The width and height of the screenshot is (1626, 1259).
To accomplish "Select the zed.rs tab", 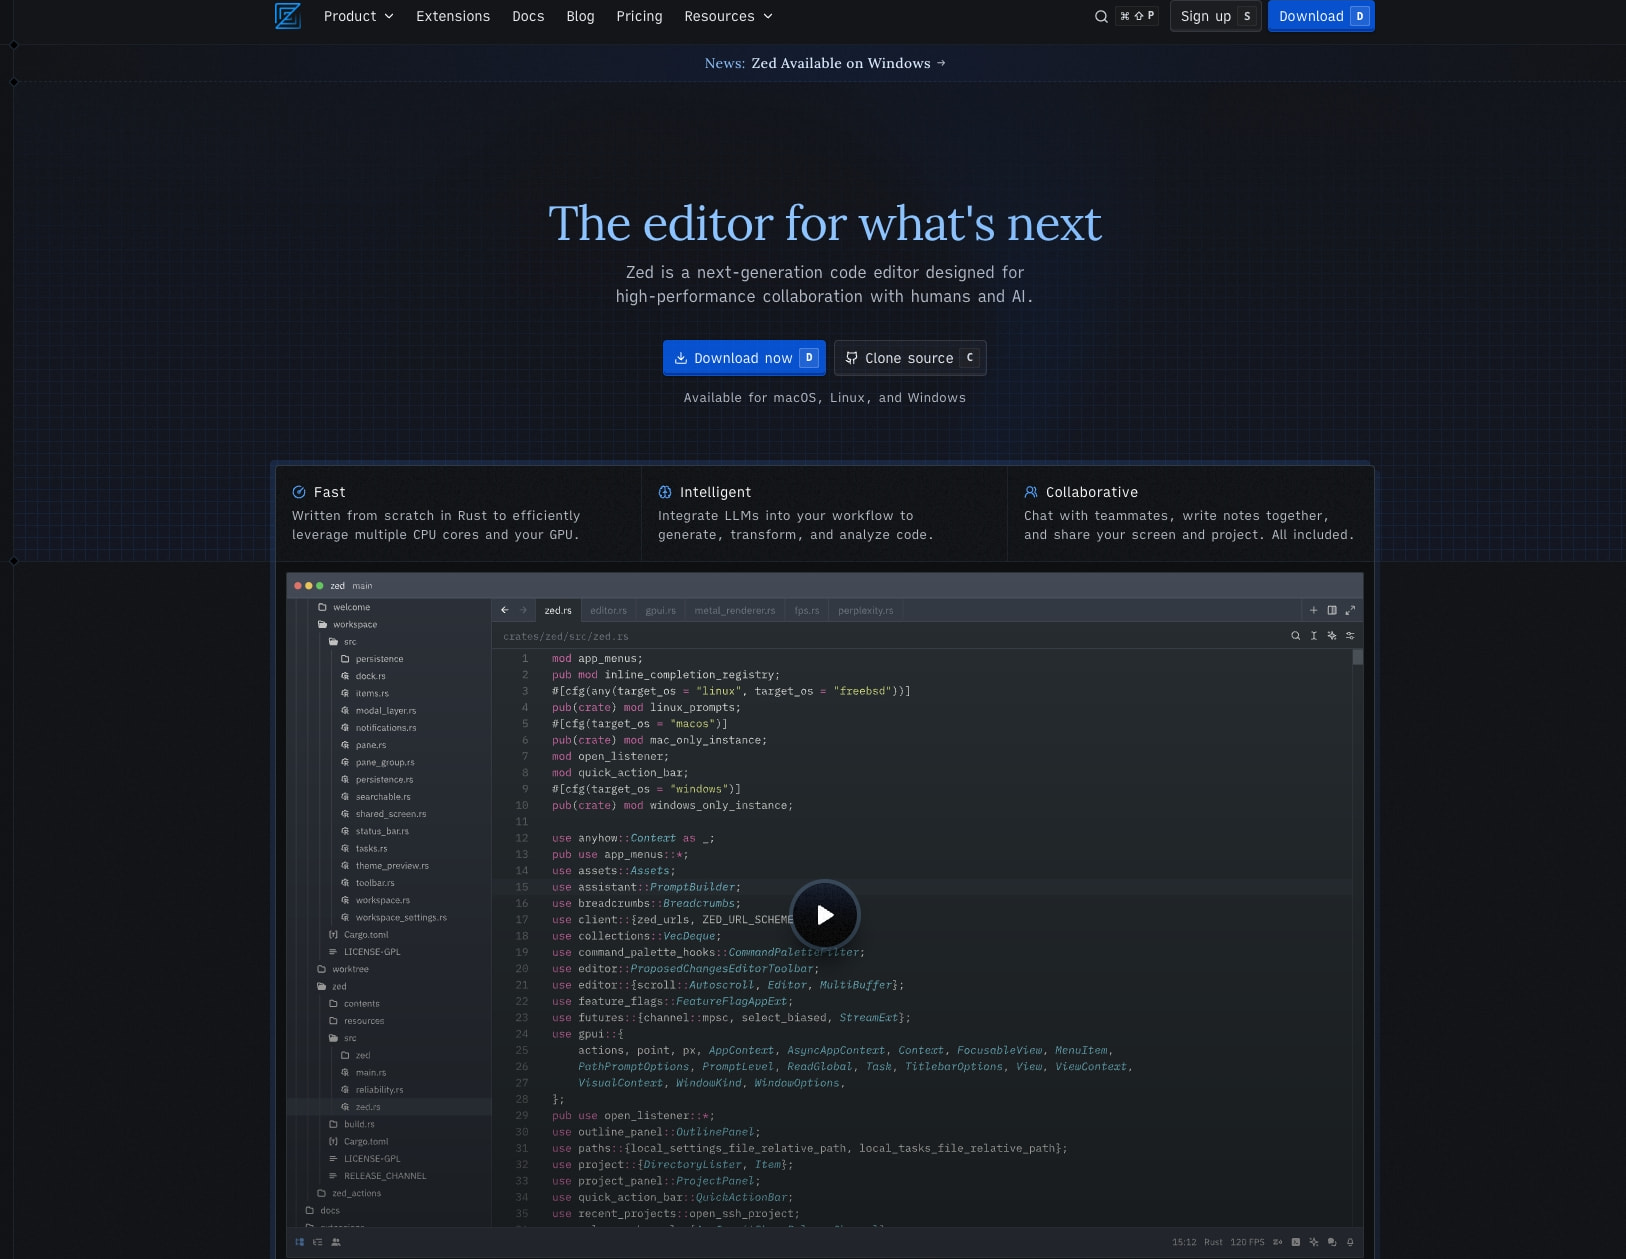I will tap(558, 610).
